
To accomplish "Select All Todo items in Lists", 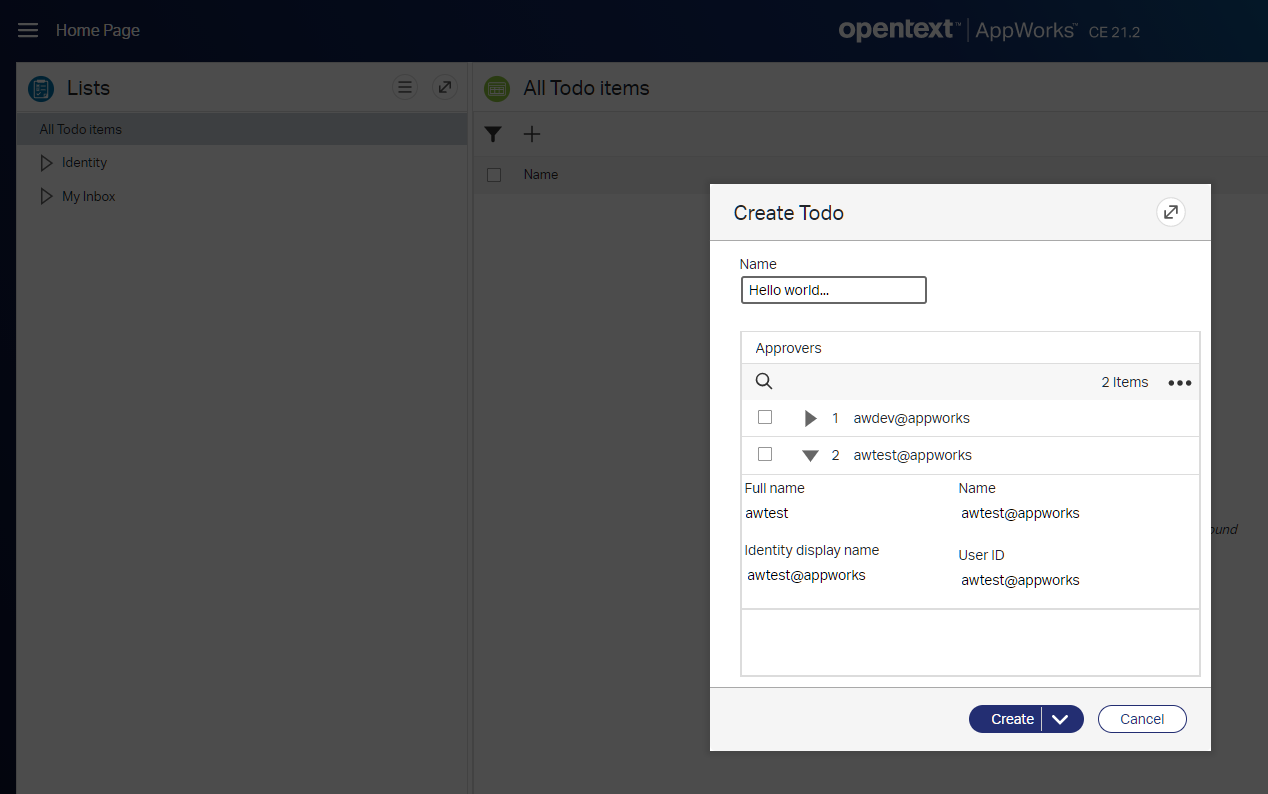I will coord(81,129).
